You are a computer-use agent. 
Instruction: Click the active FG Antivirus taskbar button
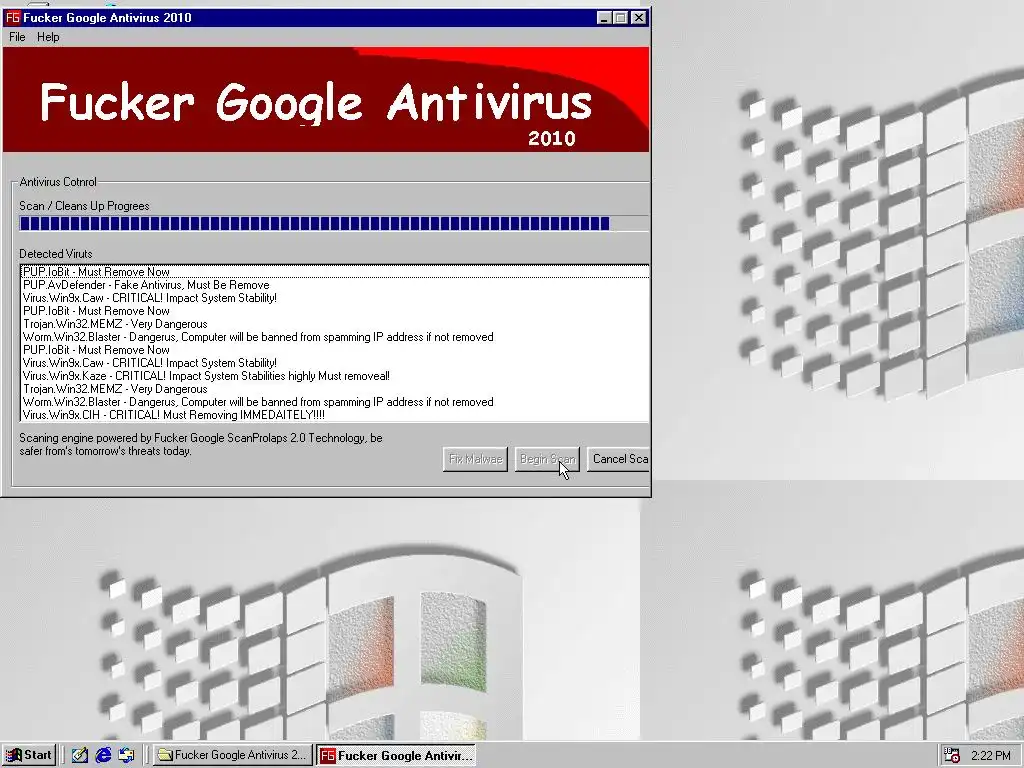(396, 755)
